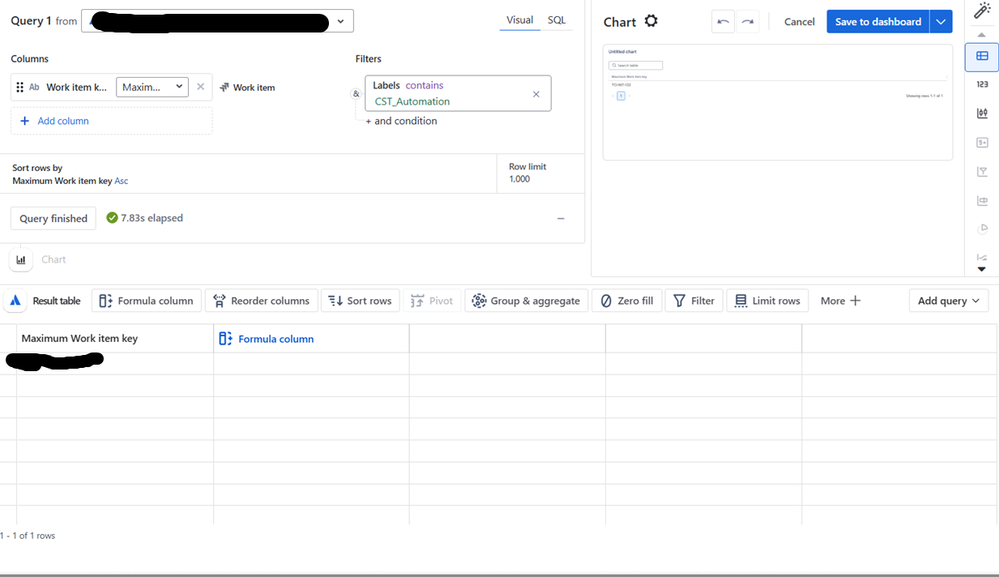The width and height of the screenshot is (999, 577).
Task: Choose Reorder columns step
Action: [261, 301]
